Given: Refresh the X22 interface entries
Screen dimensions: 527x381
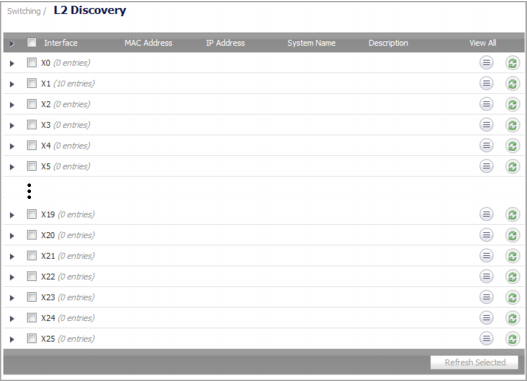Looking at the screenshot, I should (512, 277).
